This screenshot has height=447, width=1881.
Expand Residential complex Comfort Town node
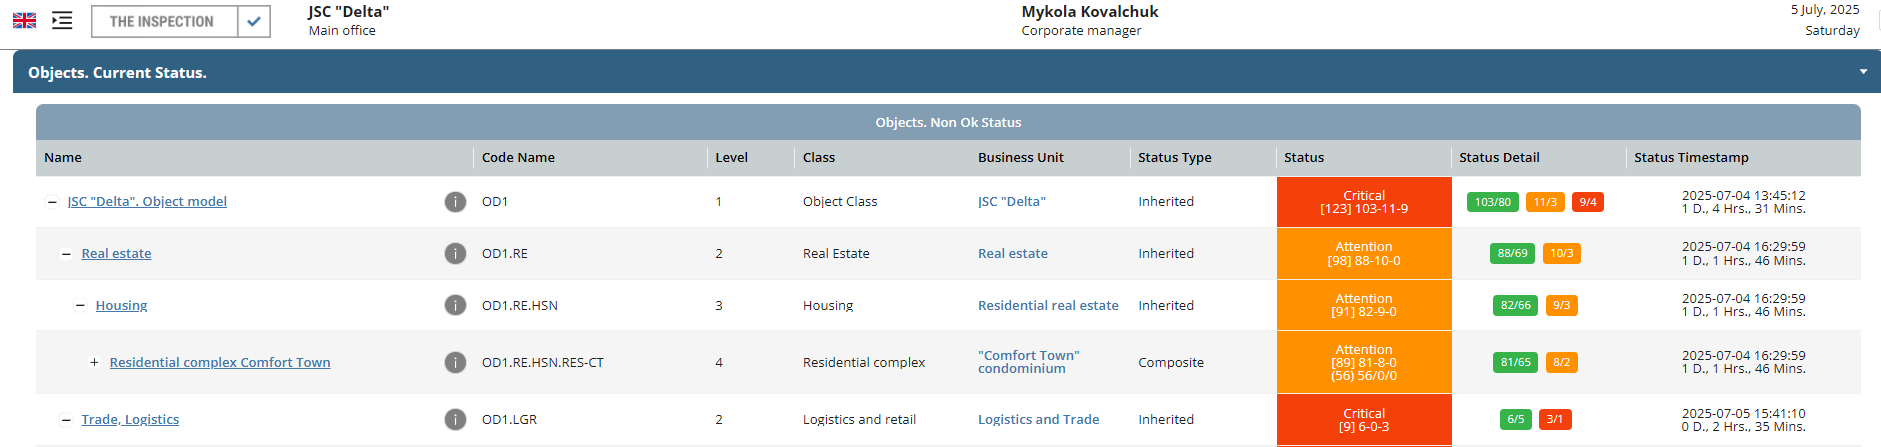click(x=94, y=363)
